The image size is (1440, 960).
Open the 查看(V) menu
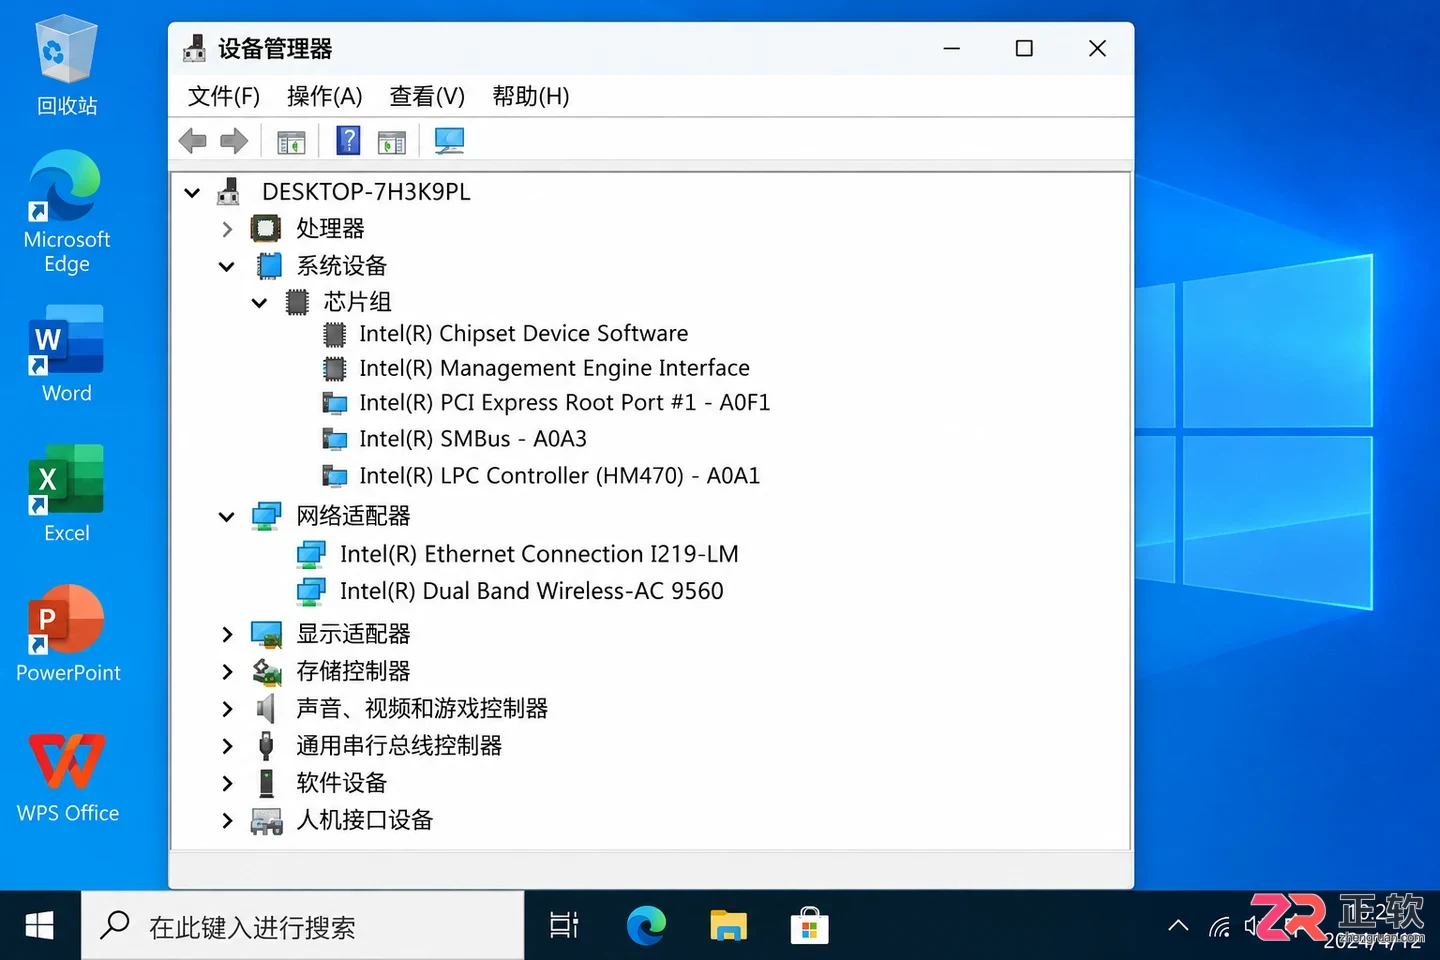click(427, 96)
